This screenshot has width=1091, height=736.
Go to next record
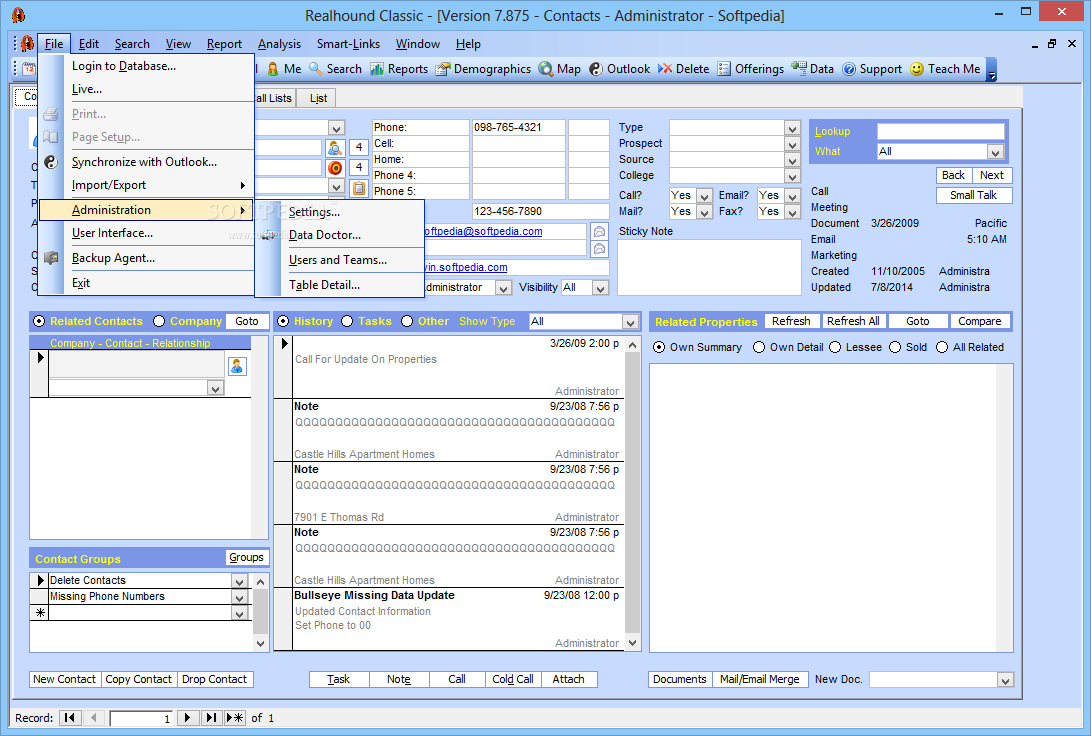[x=187, y=718]
